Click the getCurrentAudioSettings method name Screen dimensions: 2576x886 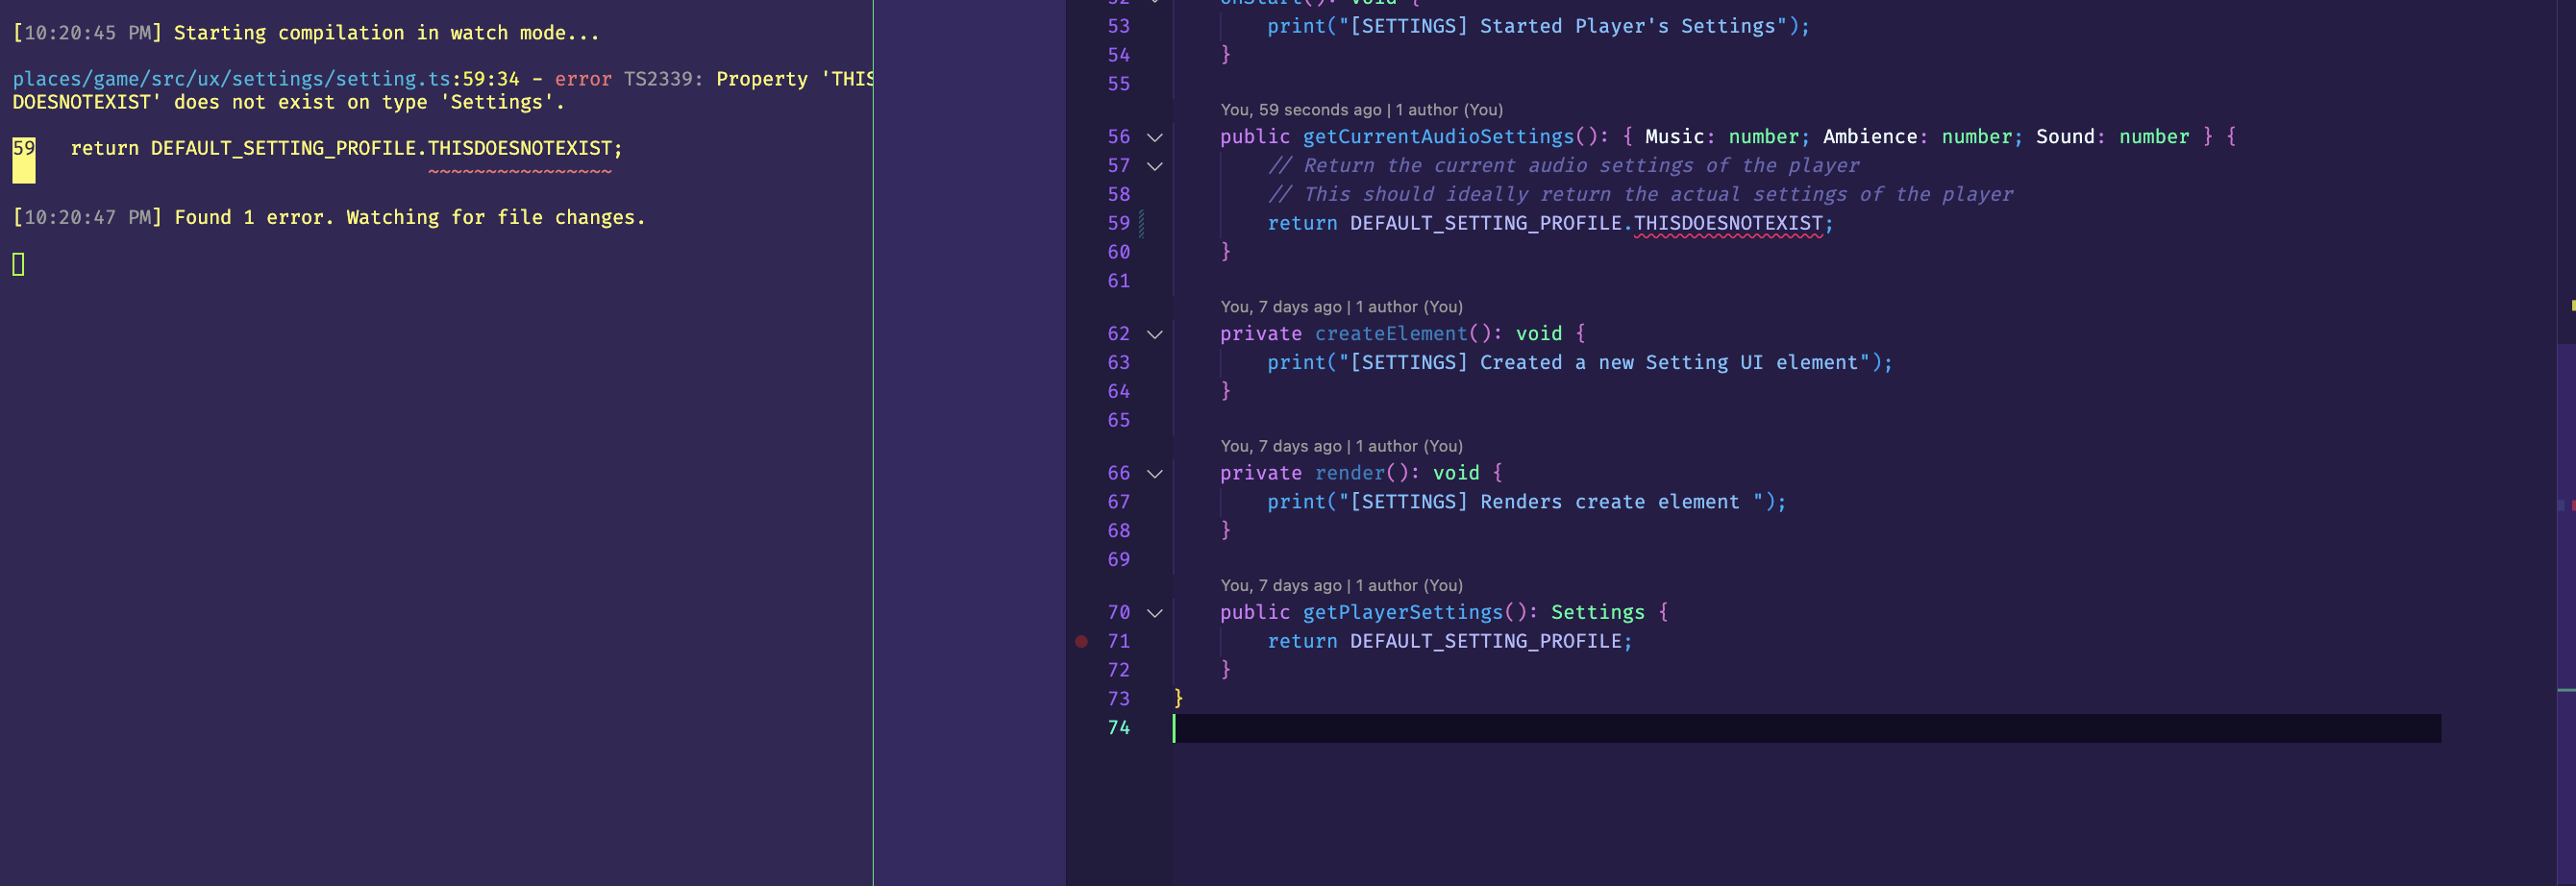[1438, 137]
